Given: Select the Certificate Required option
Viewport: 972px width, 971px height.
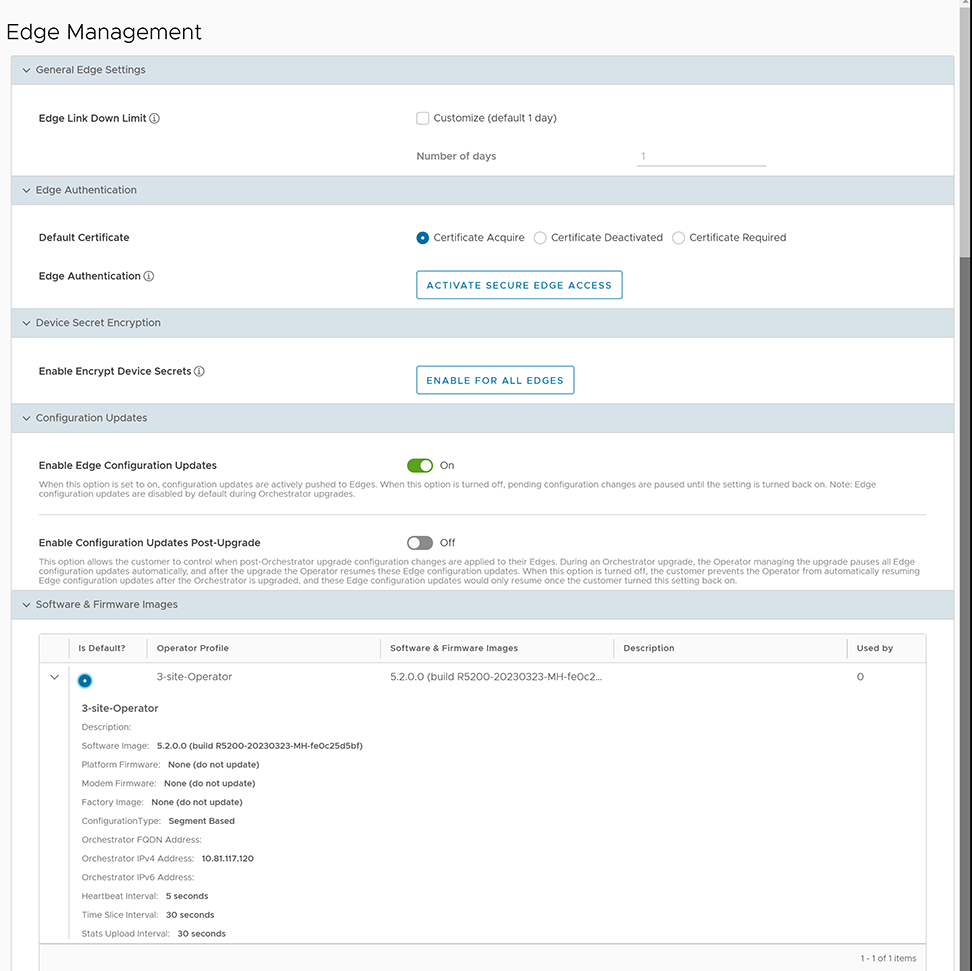Looking at the screenshot, I should tap(678, 238).
